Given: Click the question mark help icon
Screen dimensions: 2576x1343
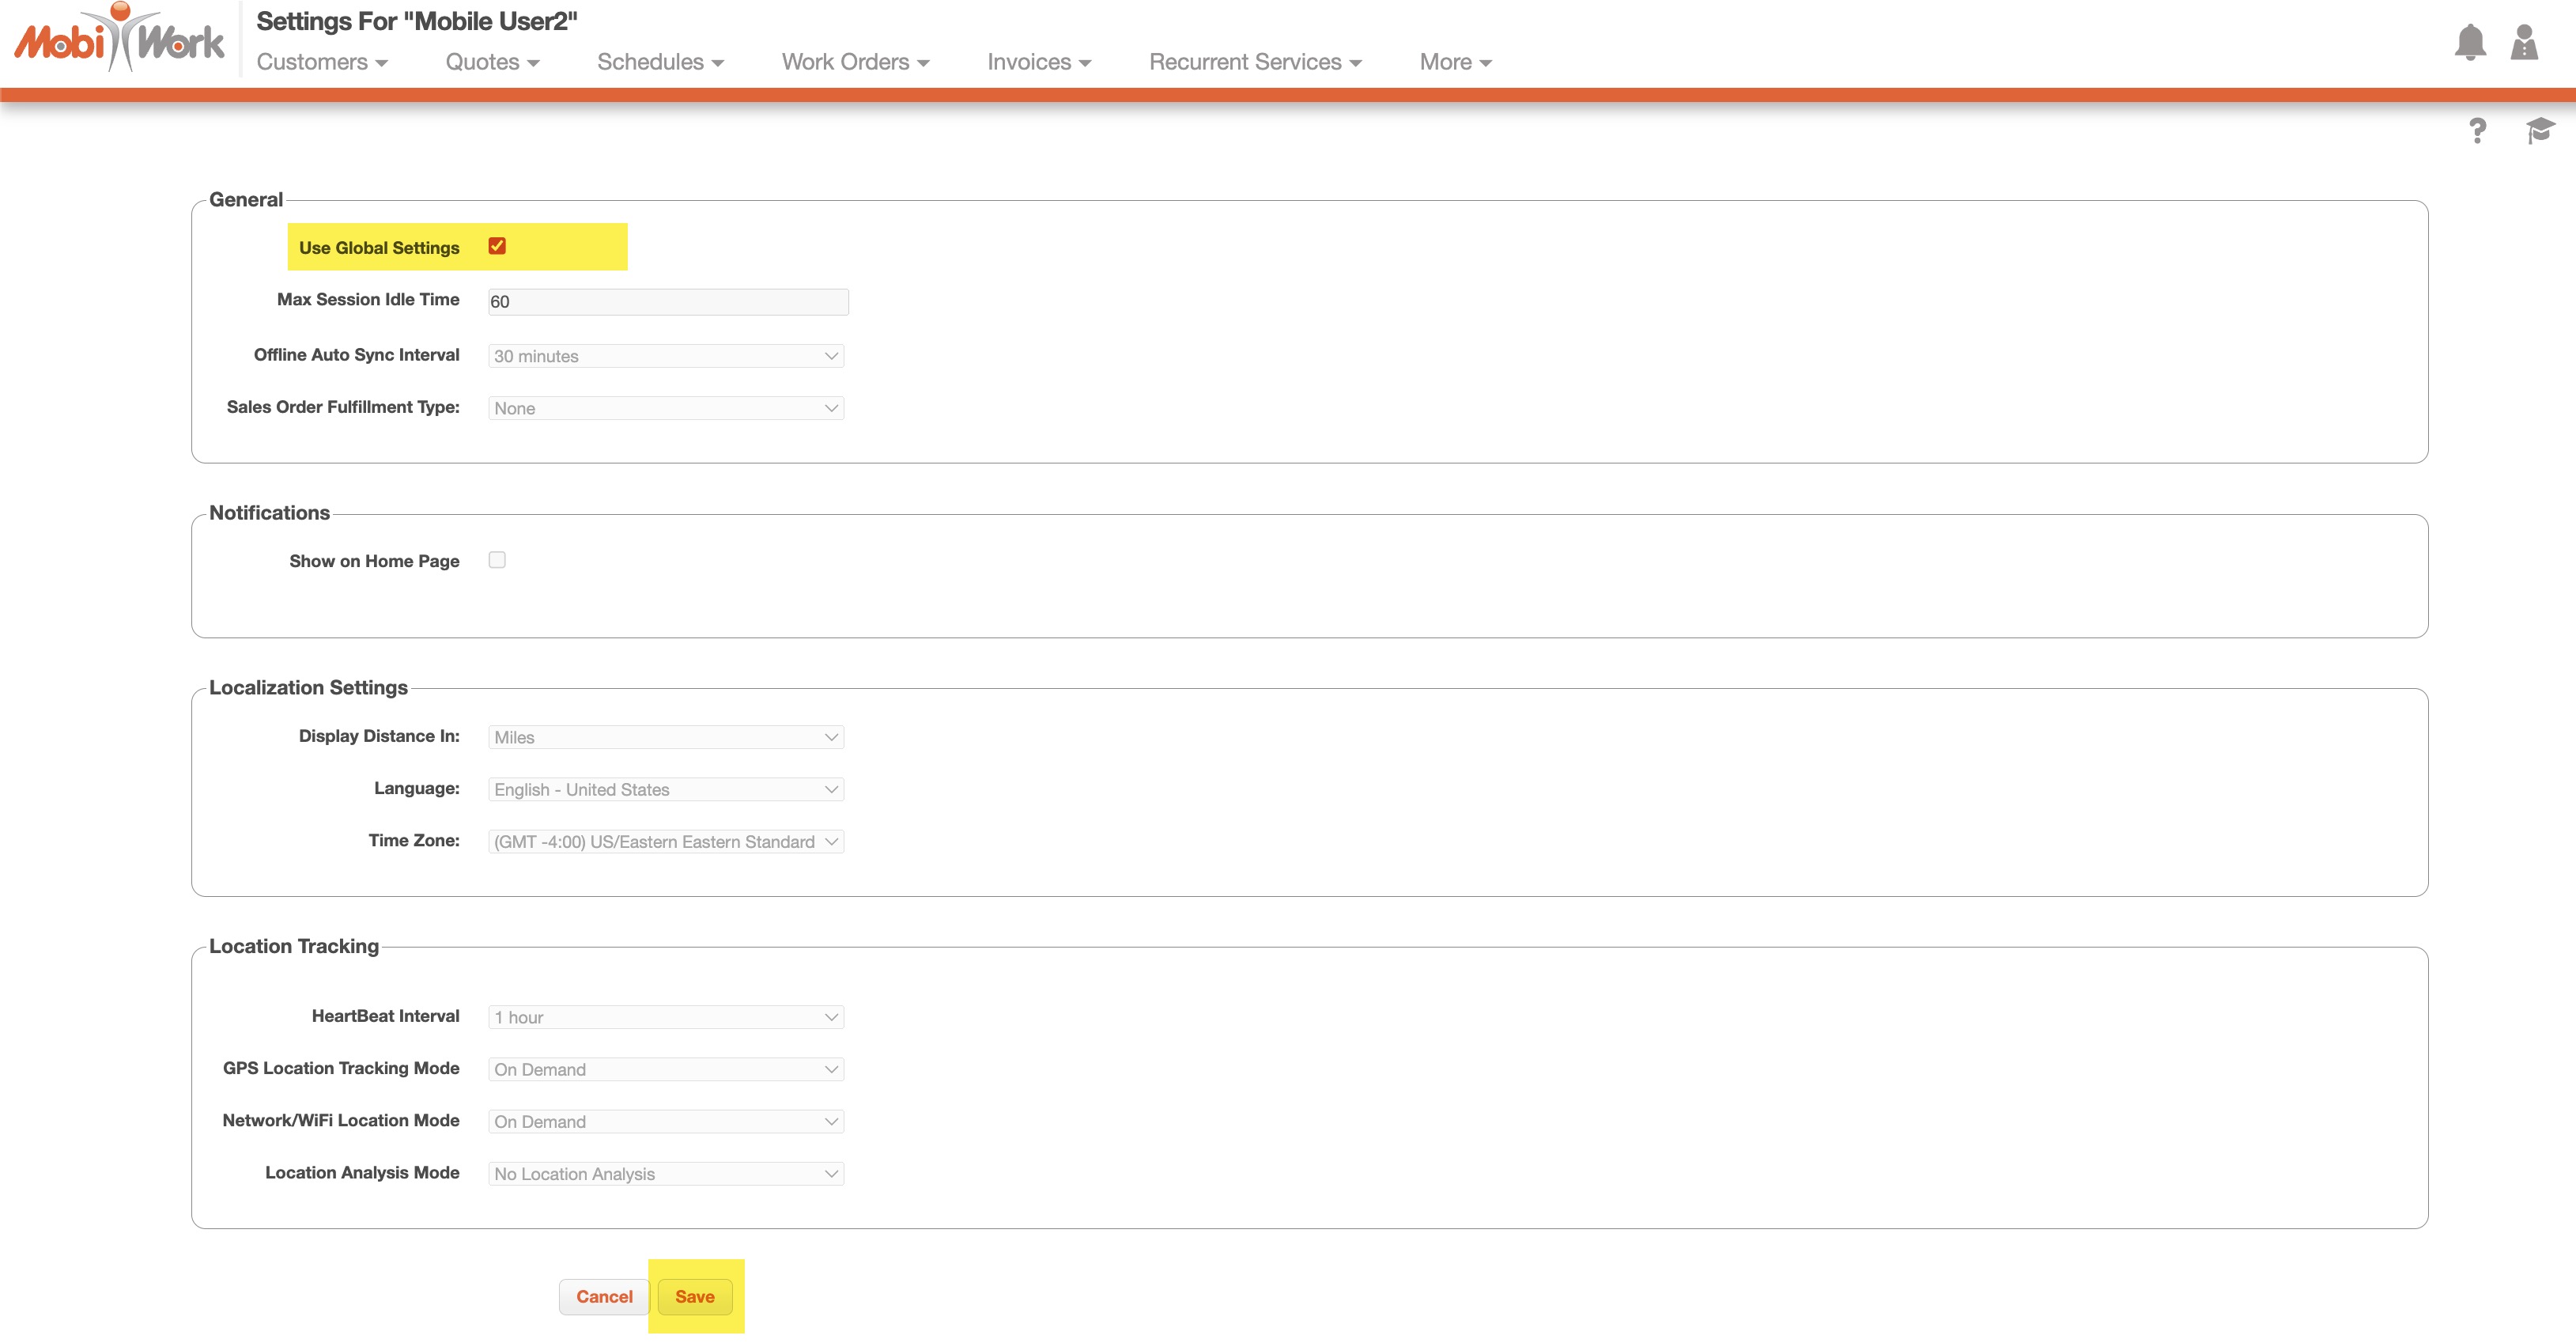Looking at the screenshot, I should click(x=2476, y=131).
